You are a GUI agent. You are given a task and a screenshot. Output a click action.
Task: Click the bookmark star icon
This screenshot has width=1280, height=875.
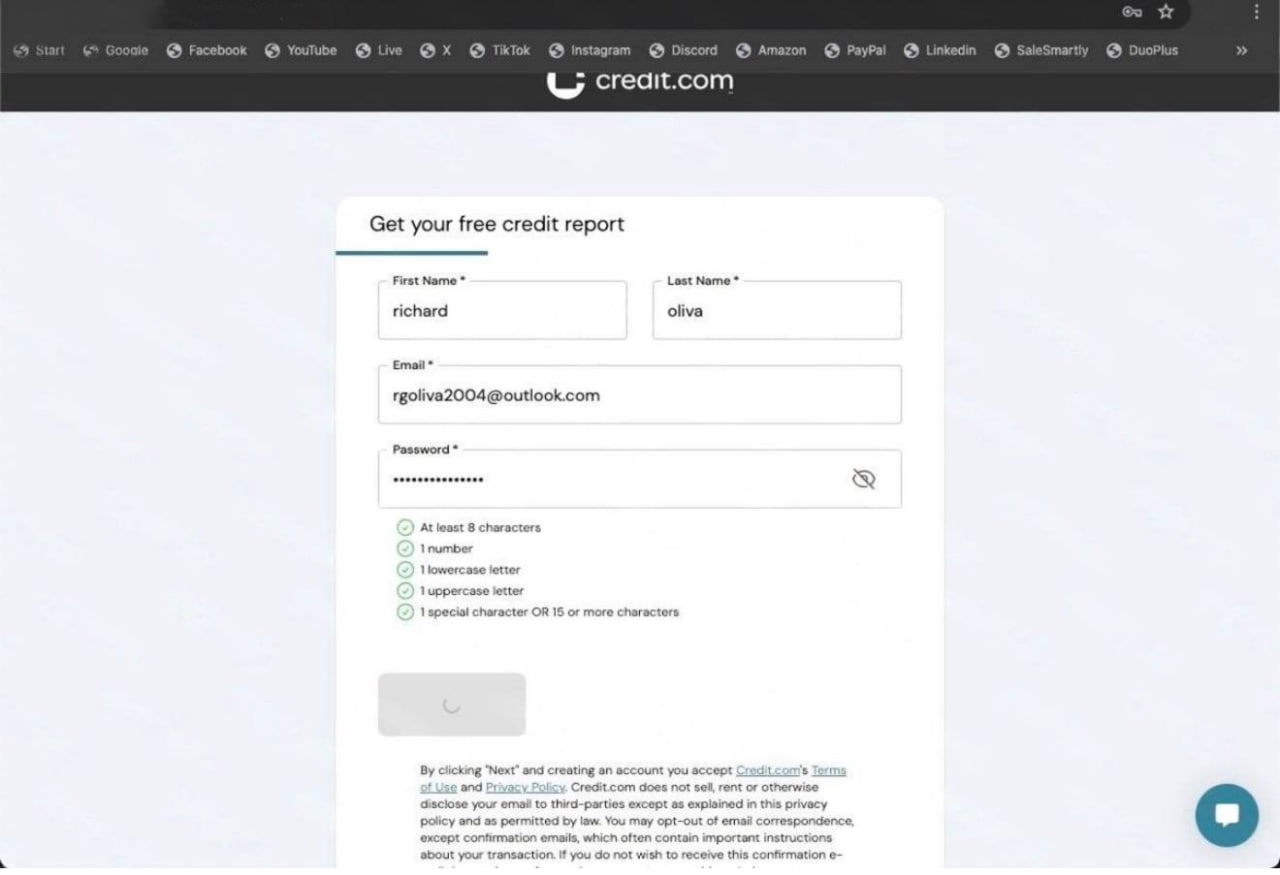click(1165, 12)
